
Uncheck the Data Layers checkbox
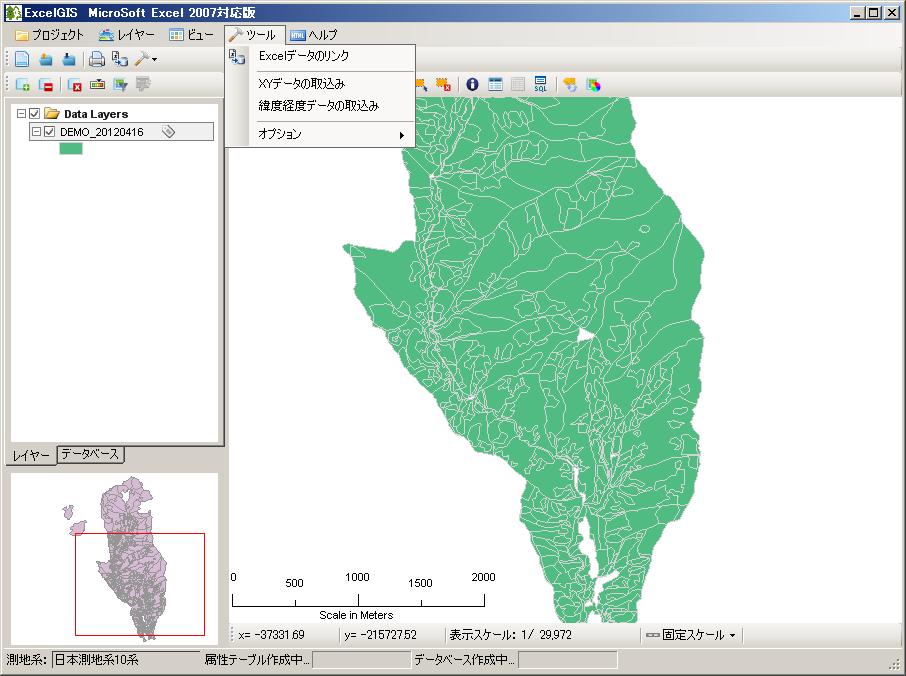(x=34, y=113)
